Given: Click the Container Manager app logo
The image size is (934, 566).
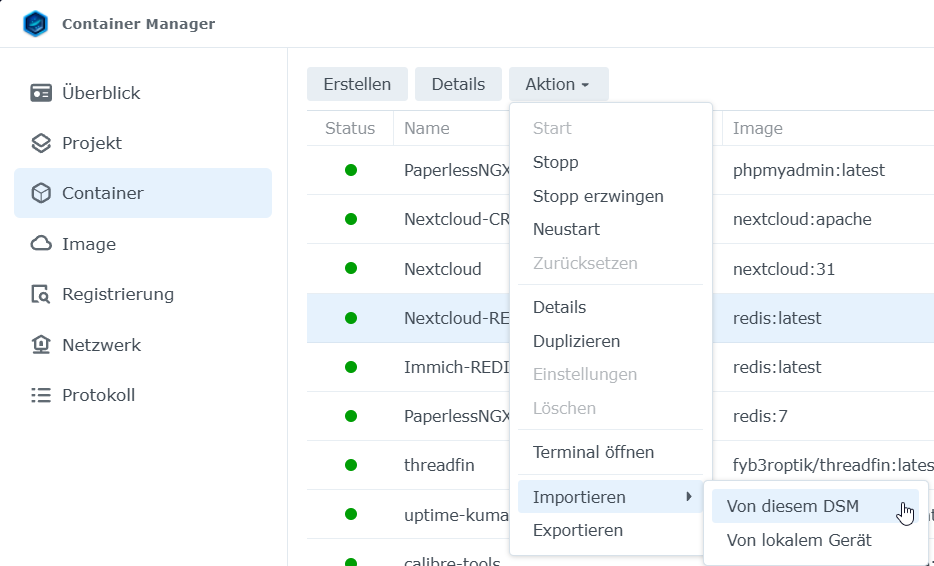Looking at the screenshot, I should (x=36, y=24).
